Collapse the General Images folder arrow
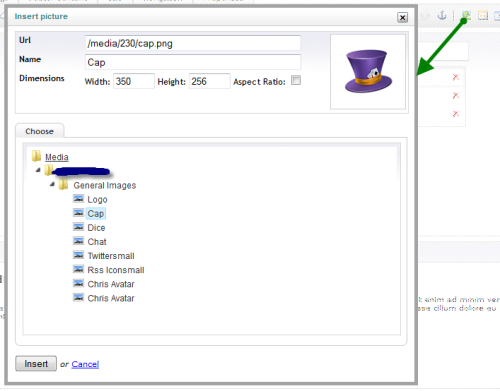500x391 pixels. point(52,184)
